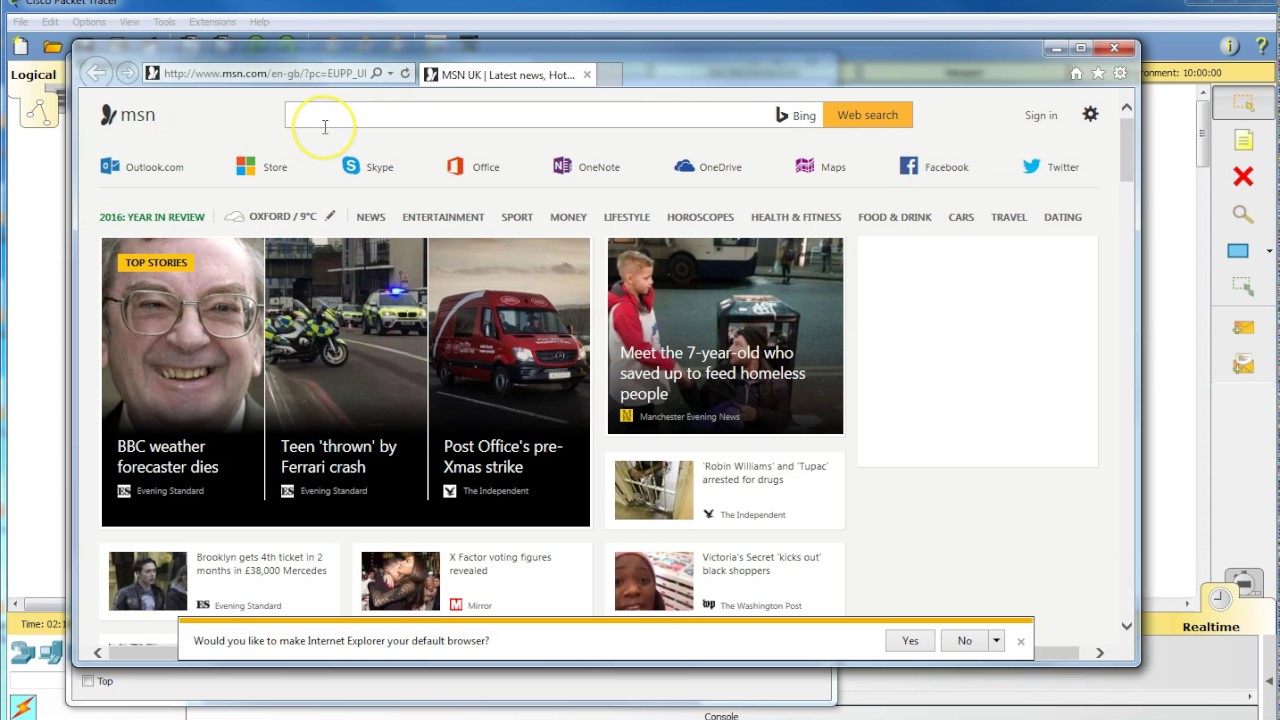Open the Outlook.com shortcut
1280x720 pixels.
(142, 167)
